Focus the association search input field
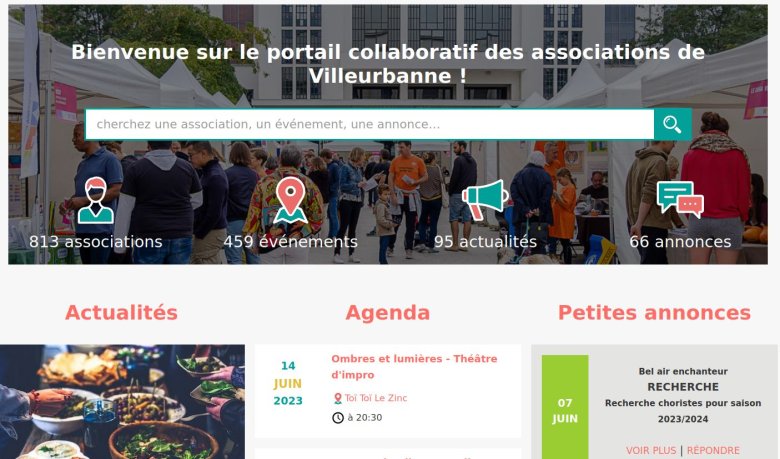 tap(370, 124)
